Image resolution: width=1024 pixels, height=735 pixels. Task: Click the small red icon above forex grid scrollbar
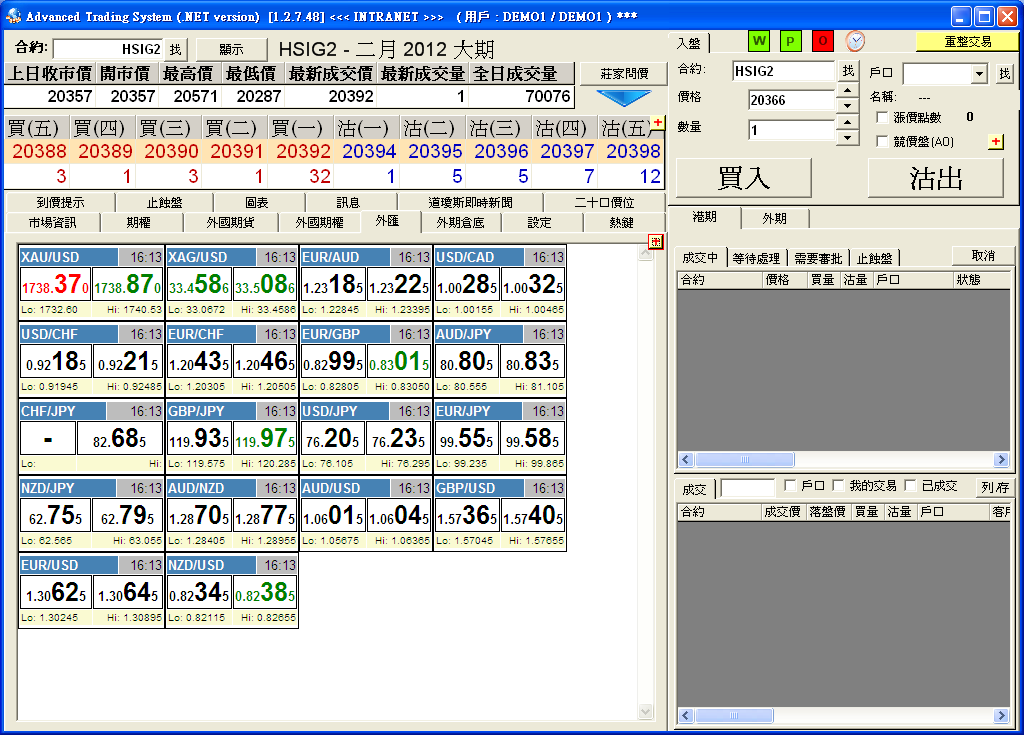(655, 241)
